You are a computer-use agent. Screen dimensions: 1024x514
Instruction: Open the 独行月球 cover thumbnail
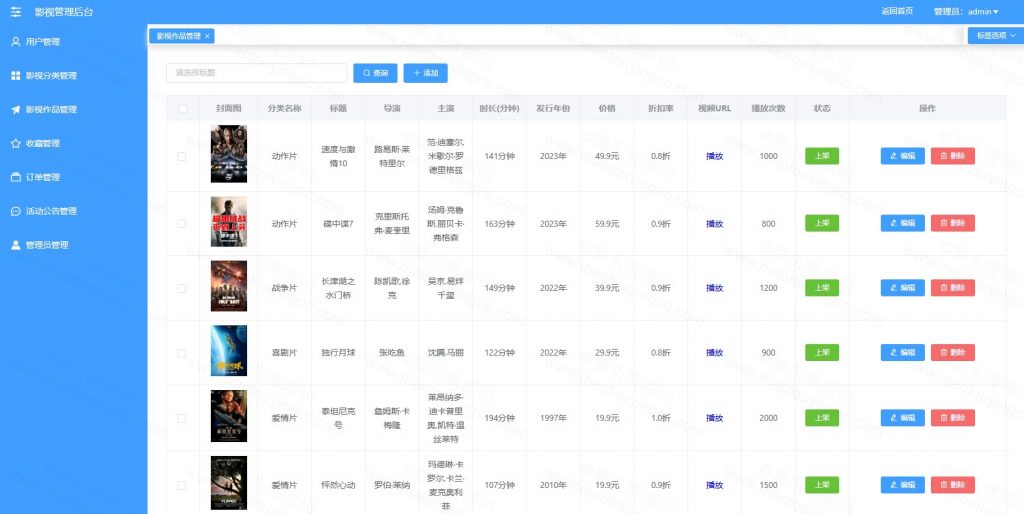coord(229,351)
